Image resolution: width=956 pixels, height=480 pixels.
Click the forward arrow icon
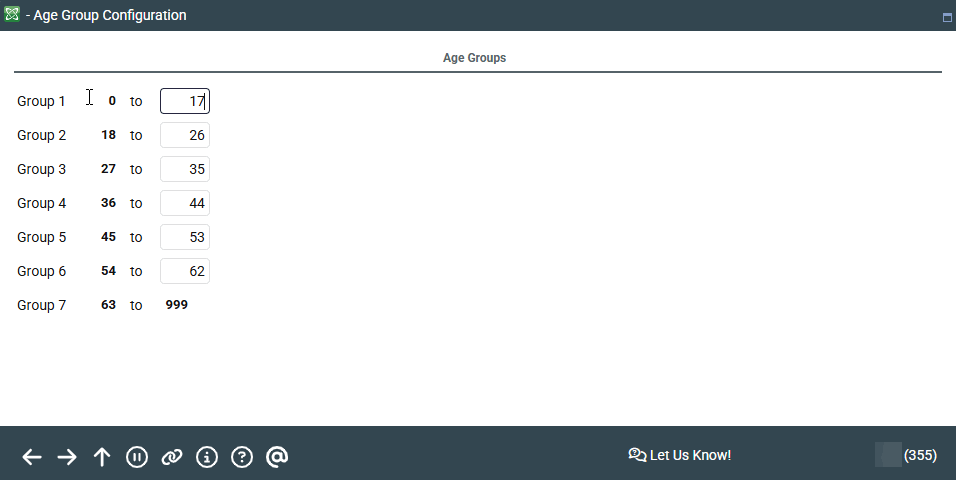coord(67,457)
